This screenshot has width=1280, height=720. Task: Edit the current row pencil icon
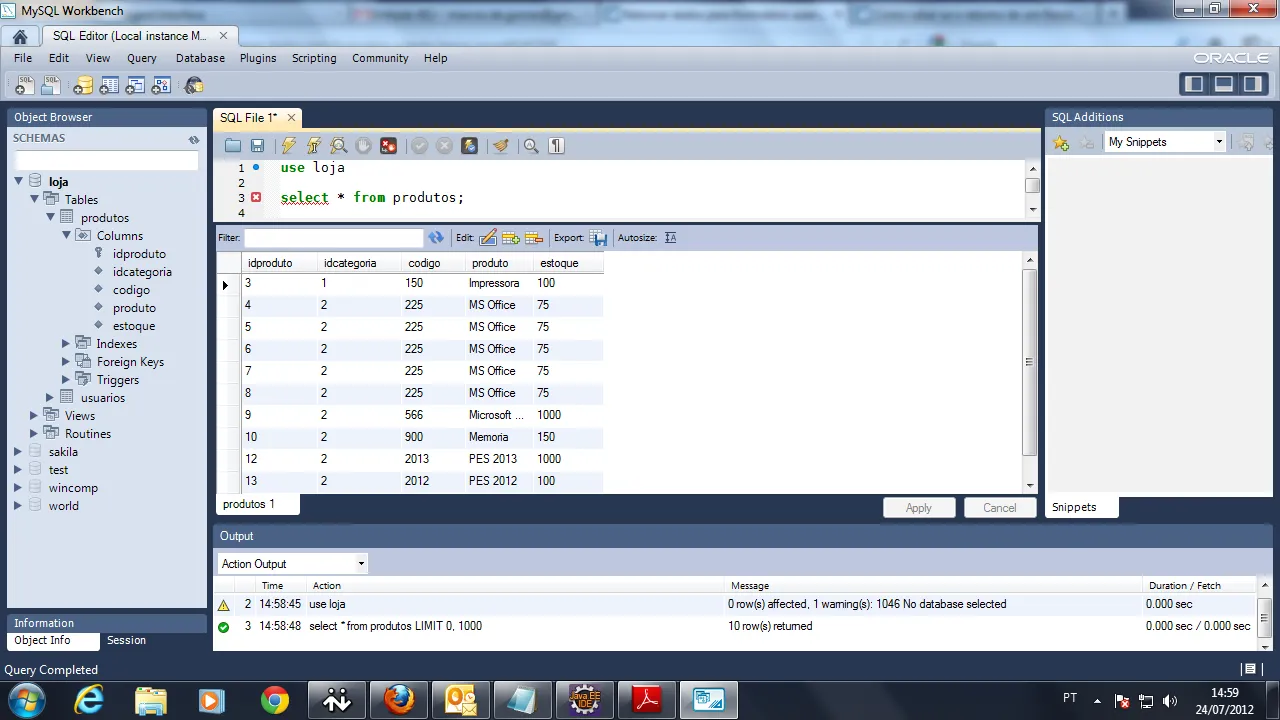coord(488,238)
